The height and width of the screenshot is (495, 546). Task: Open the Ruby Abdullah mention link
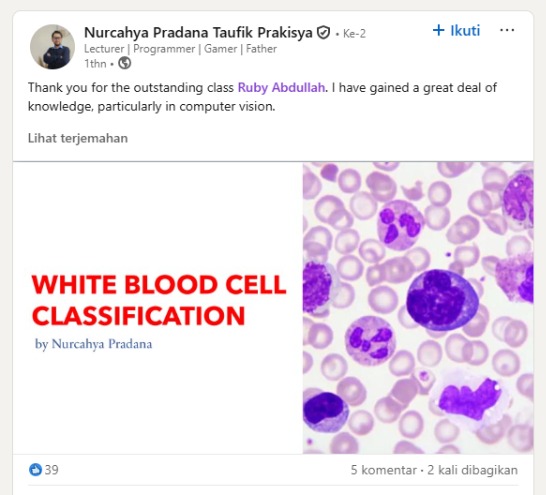[x=281, y=87]
